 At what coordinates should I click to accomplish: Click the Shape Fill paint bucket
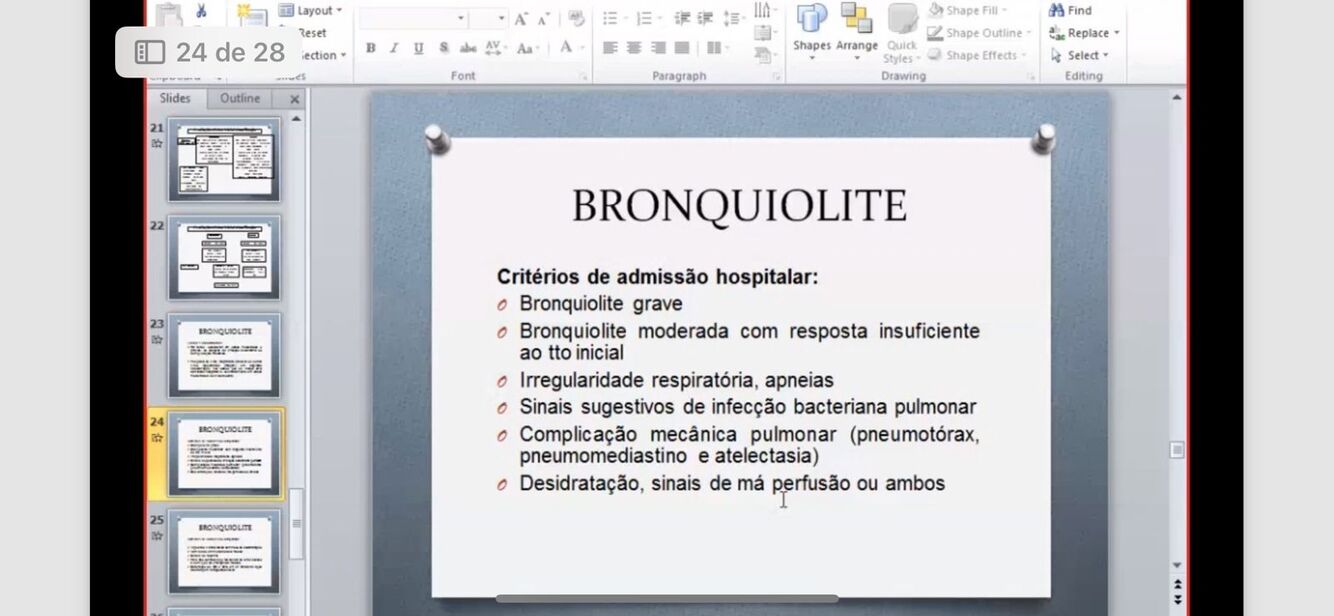pos(935,10)
